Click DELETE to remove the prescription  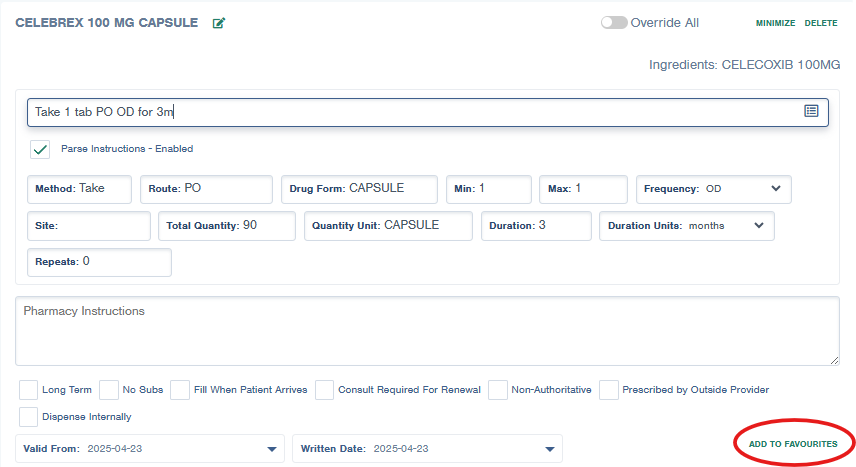coord(821,23)
